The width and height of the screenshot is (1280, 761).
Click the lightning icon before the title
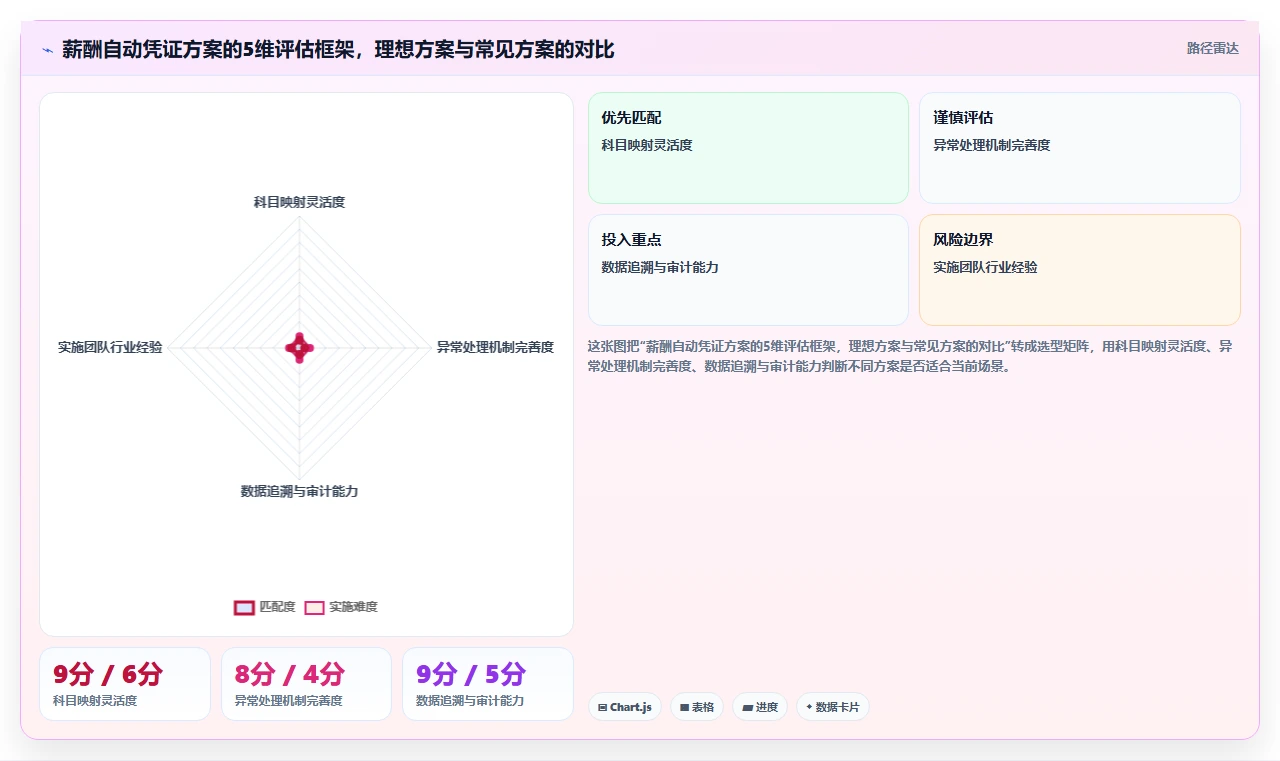pos(48,50)
